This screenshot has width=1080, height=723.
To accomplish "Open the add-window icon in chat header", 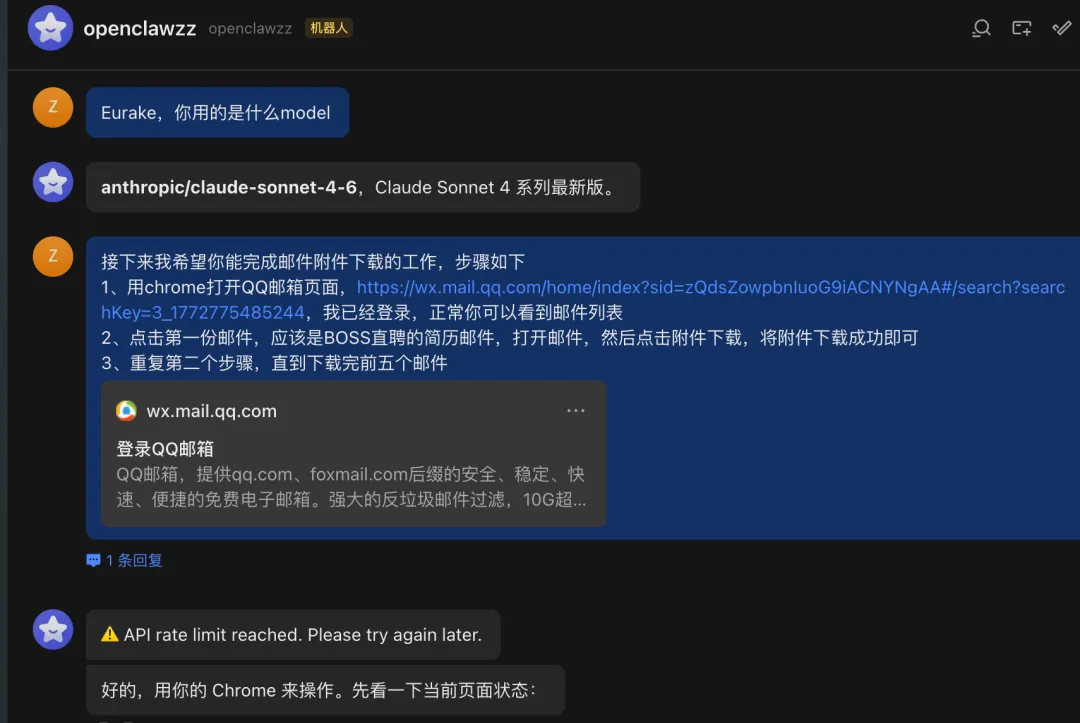I will coord(1021,28).
